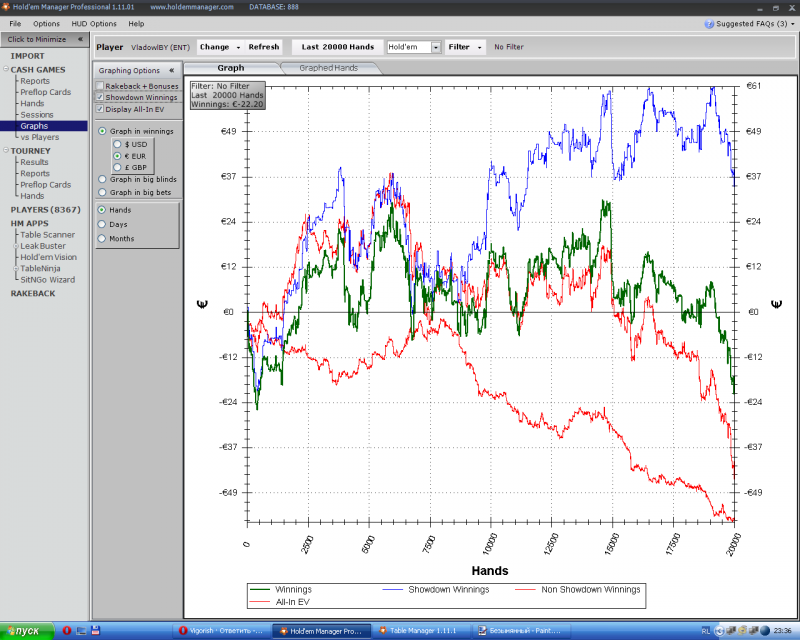Collapse the sidebar using Click to Minimize arrows
This screenshot has height=640, width=800.
[x=80, y=39]
